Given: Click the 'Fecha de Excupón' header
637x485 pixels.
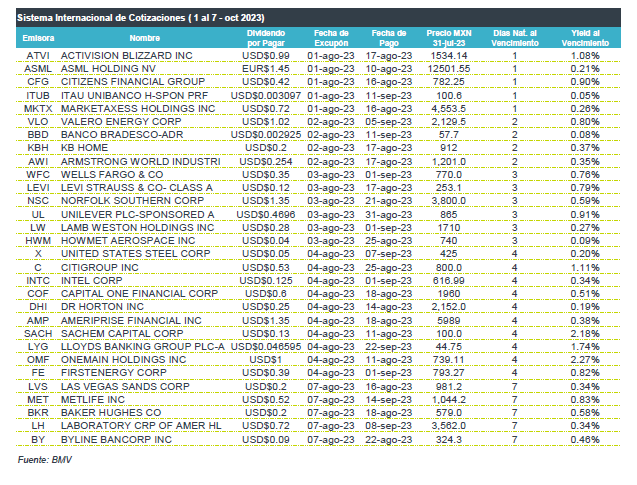Looking at the screenshot, I should [x=331, y=38].
